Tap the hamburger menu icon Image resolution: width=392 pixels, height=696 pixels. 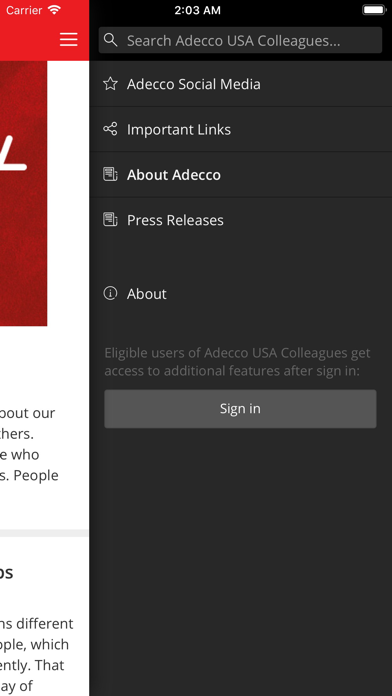69,40
